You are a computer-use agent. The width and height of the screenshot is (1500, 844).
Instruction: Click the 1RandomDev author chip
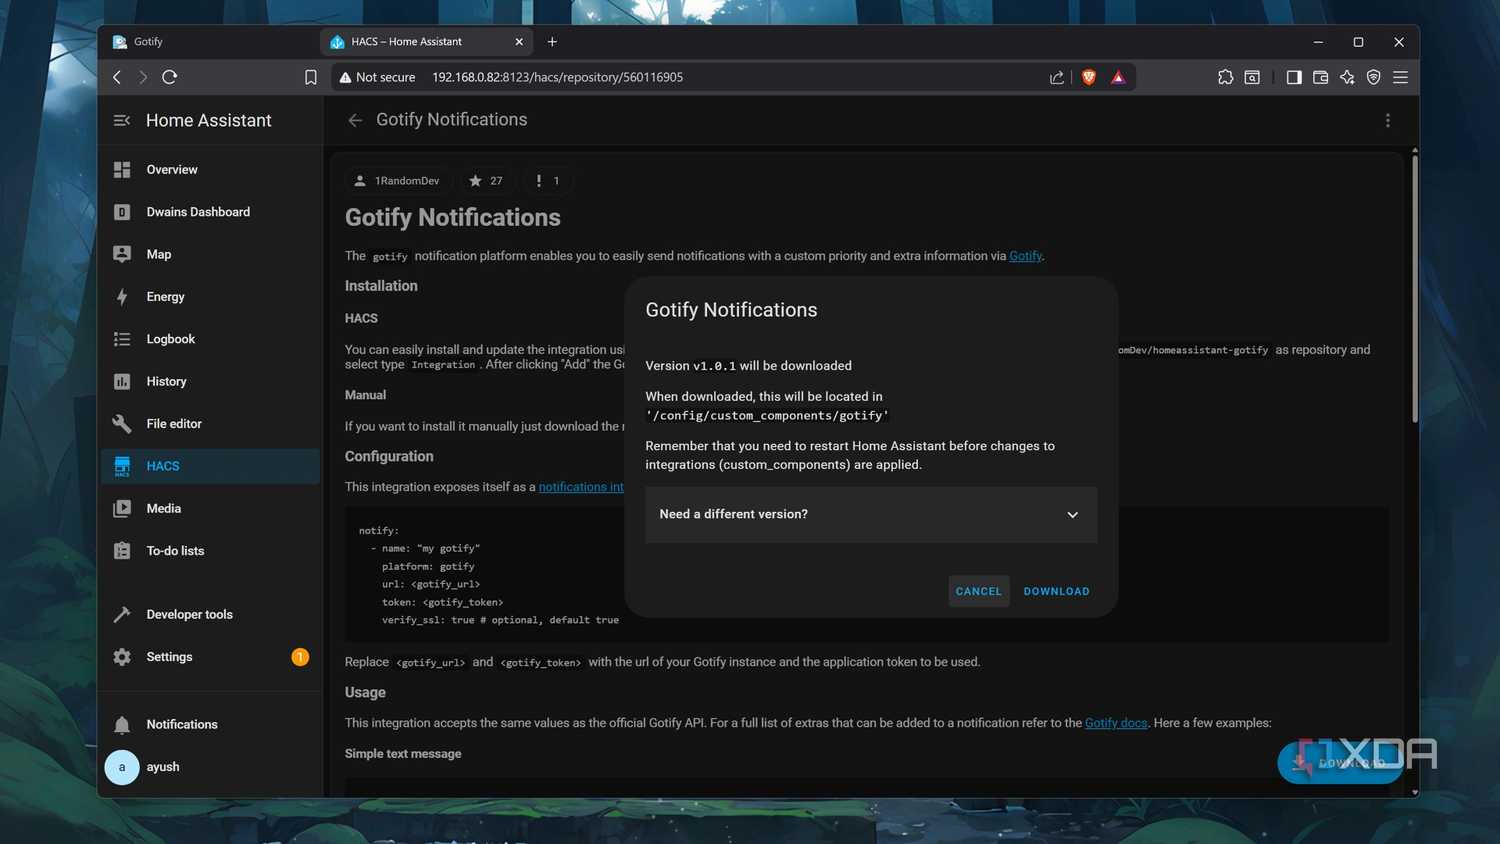click(x=397, y=181)
